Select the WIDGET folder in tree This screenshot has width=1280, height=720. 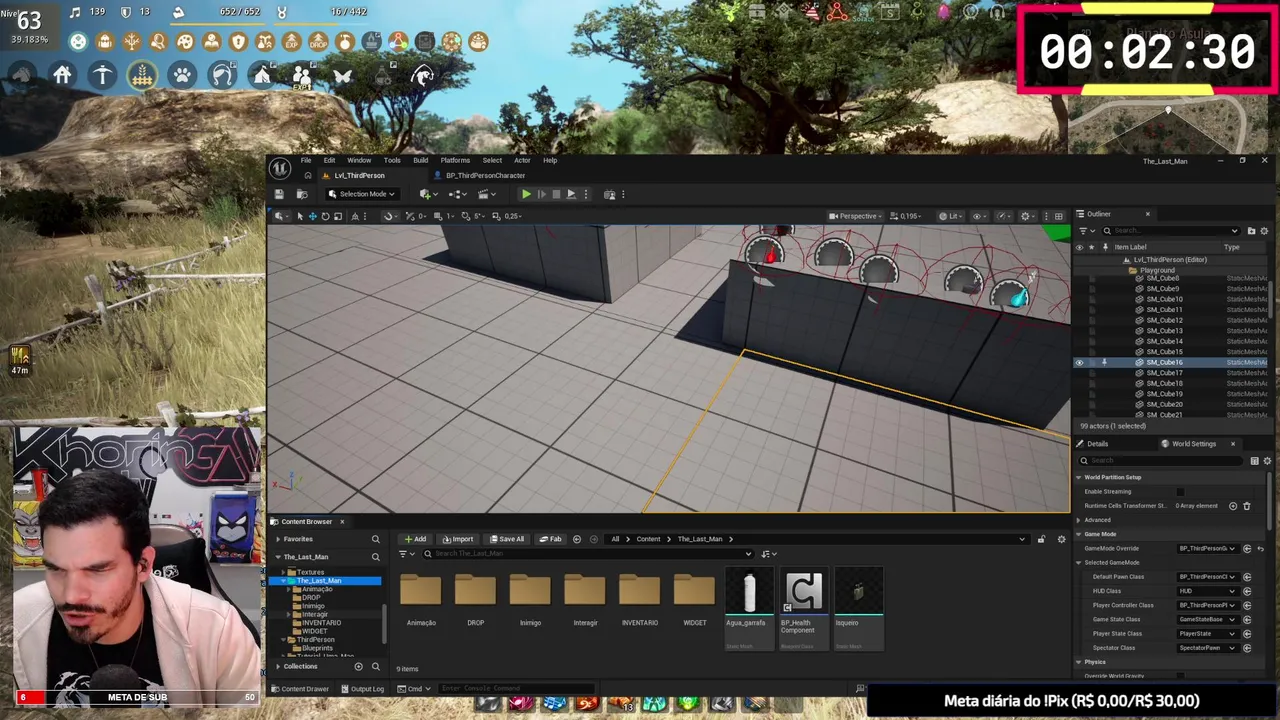coord(314,631)
